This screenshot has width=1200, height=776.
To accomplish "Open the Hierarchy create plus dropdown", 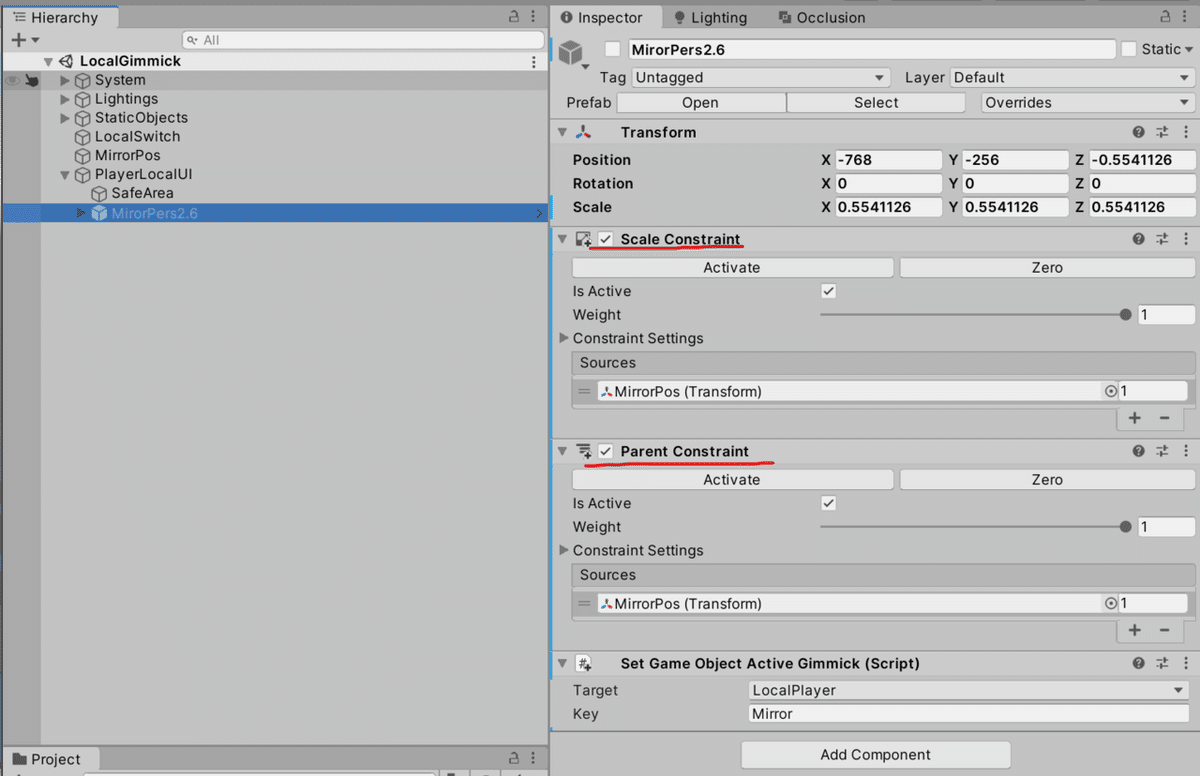I will tap(25, 40).
